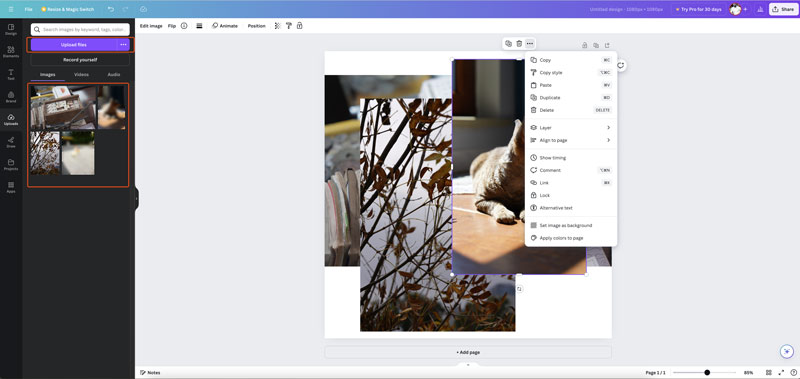This screenshot has width=800, height=379.
Task: Expand the Align to page submenu
Action: [x=571, y=140]
